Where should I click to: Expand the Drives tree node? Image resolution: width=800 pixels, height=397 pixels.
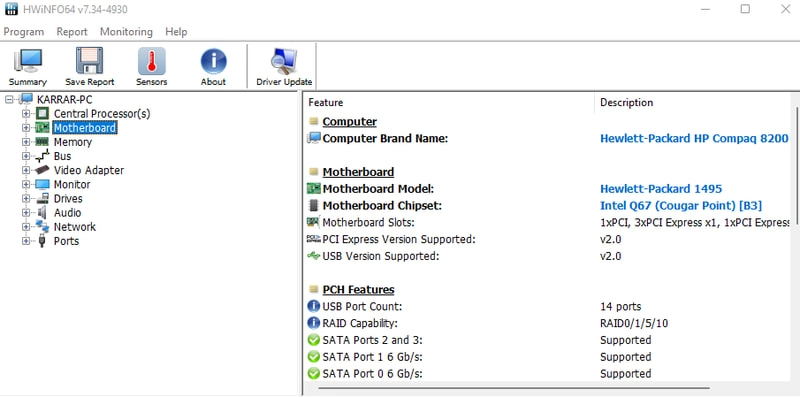click(x=26, y=198)
